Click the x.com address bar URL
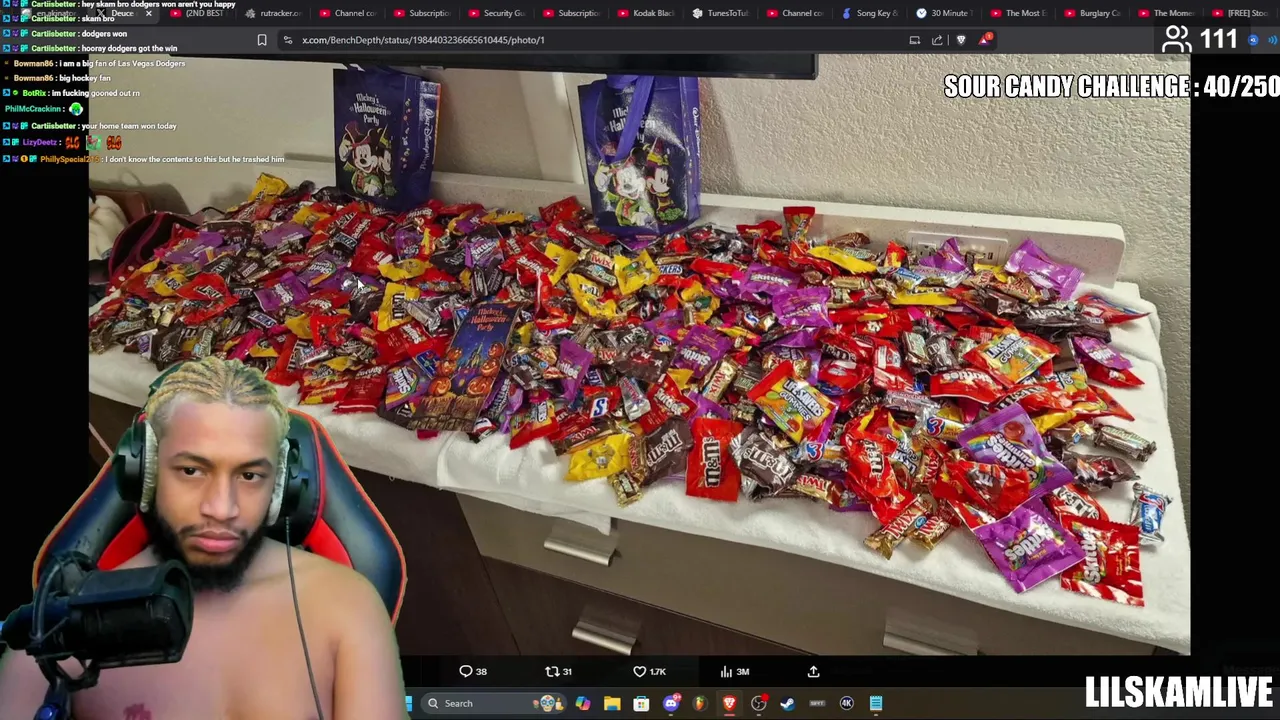The image size is (1280, 720). tap(423, 40)
